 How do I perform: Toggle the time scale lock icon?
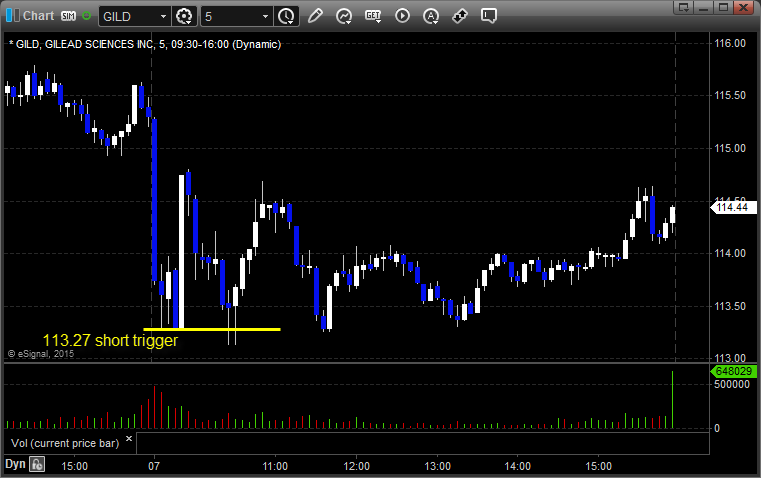coord(36,464)
